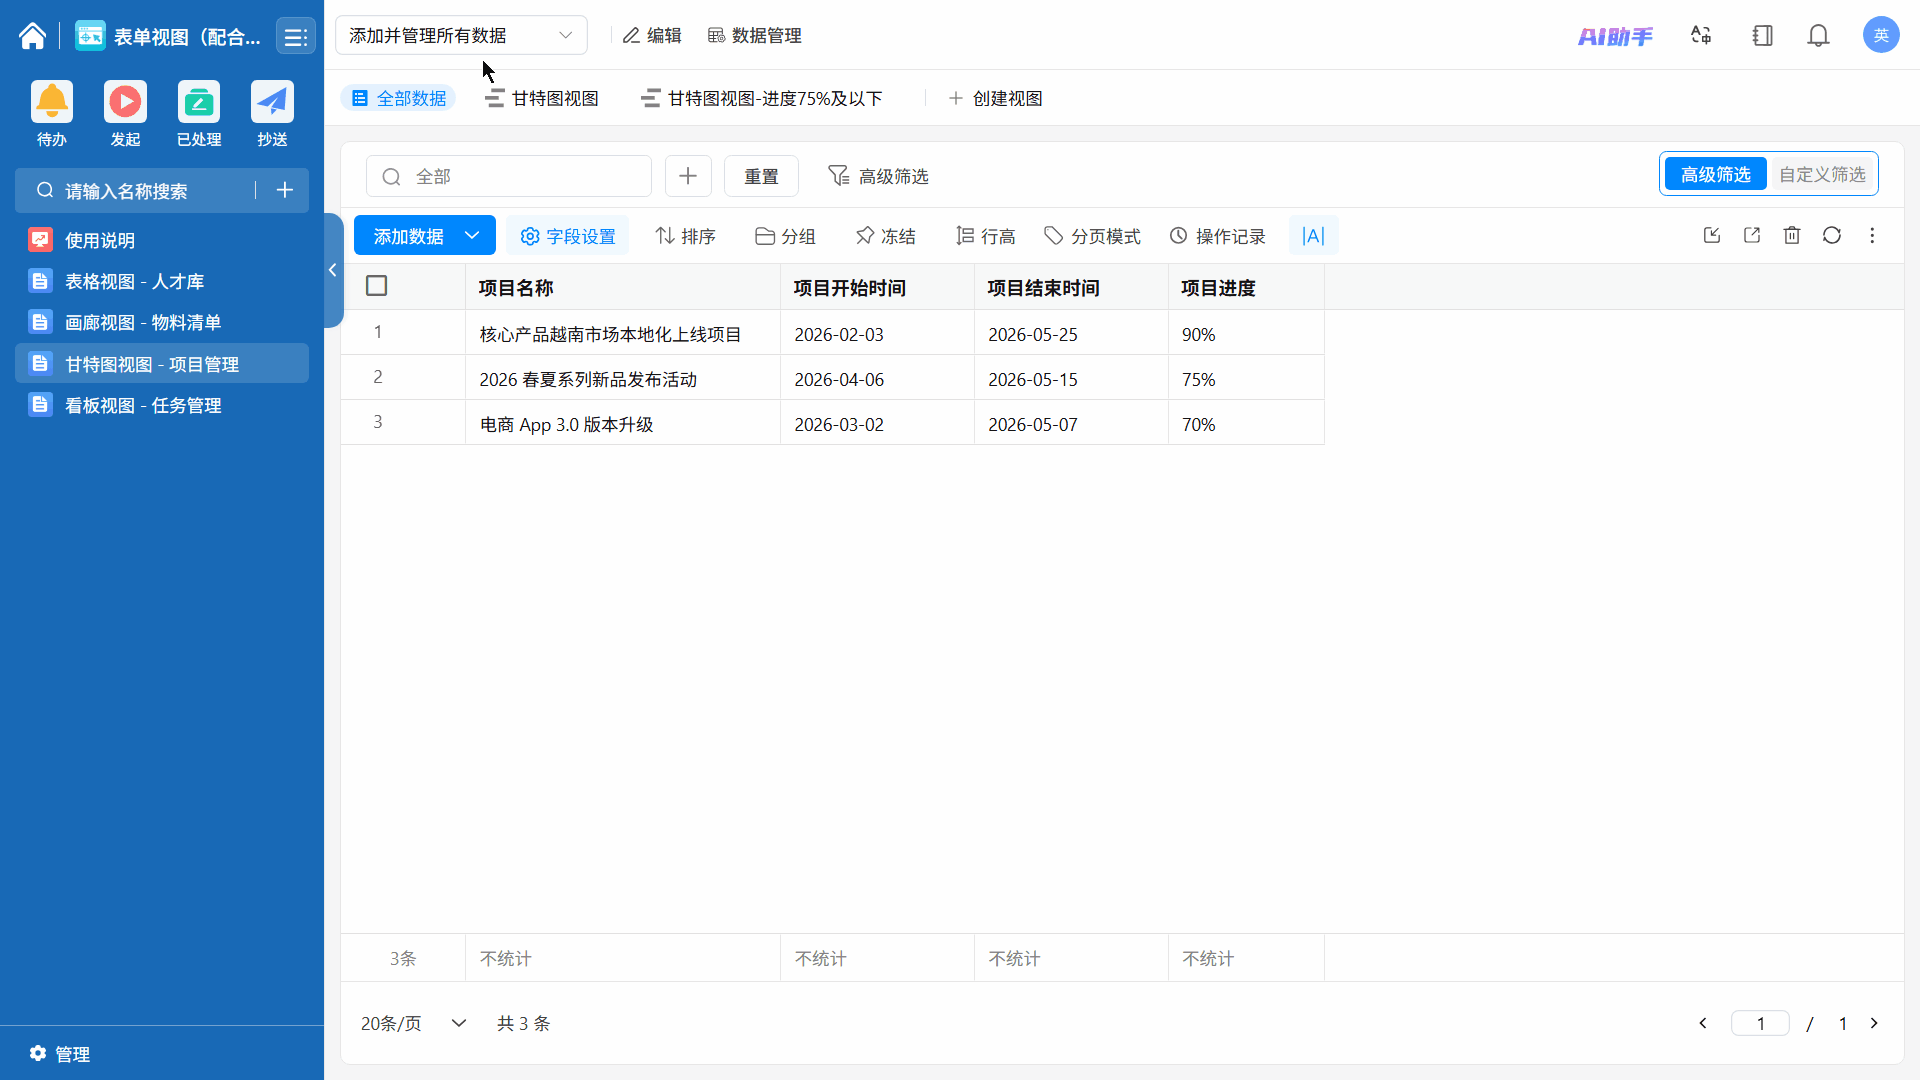Open the 待办 bell icon
This screenshot has height=1080, width=1920.
point(52,102)
